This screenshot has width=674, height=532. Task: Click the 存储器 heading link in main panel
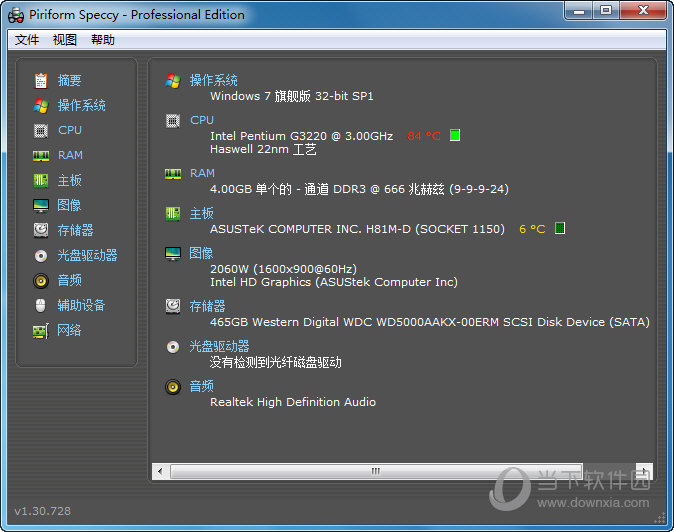point(208,306)
